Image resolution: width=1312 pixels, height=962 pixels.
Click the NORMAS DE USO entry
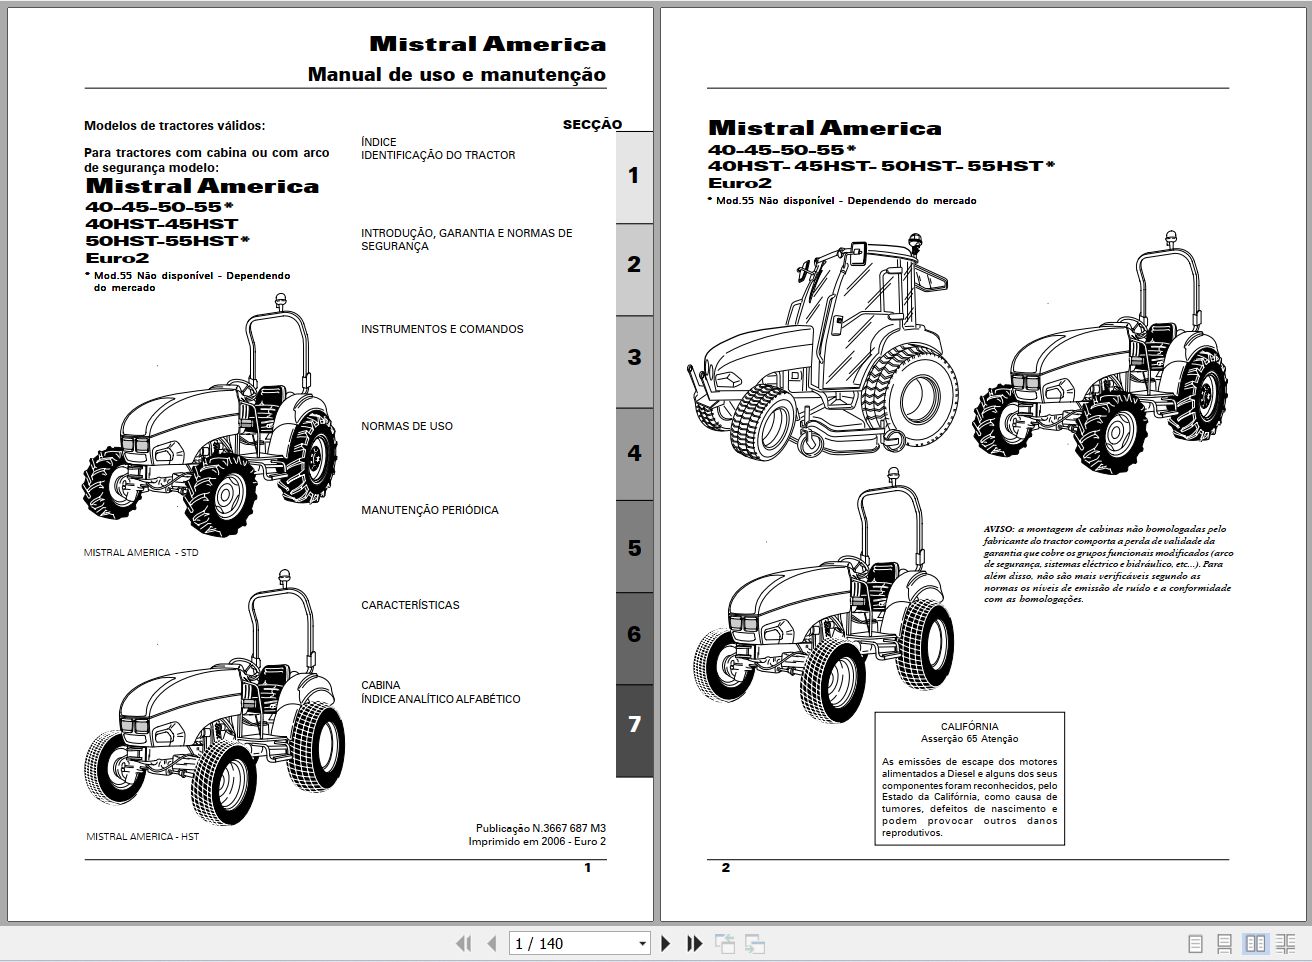pyautogui.click(x=407, y=426)
